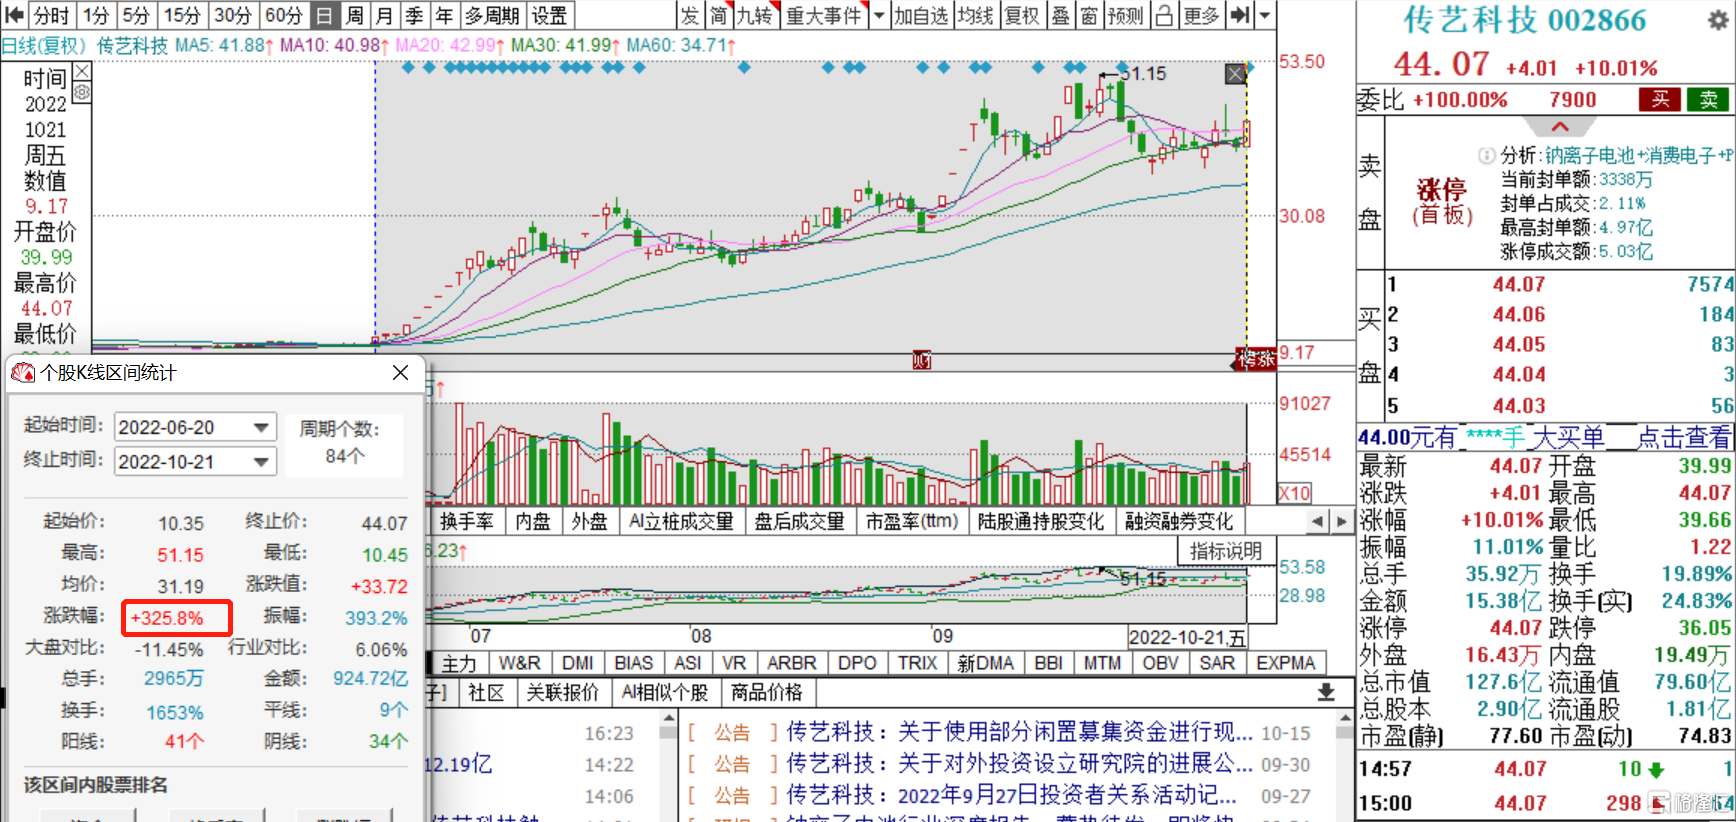This screenshot has height=822, width=1736.
Task: Click the green 卖 sell button
Action: 1708,99
